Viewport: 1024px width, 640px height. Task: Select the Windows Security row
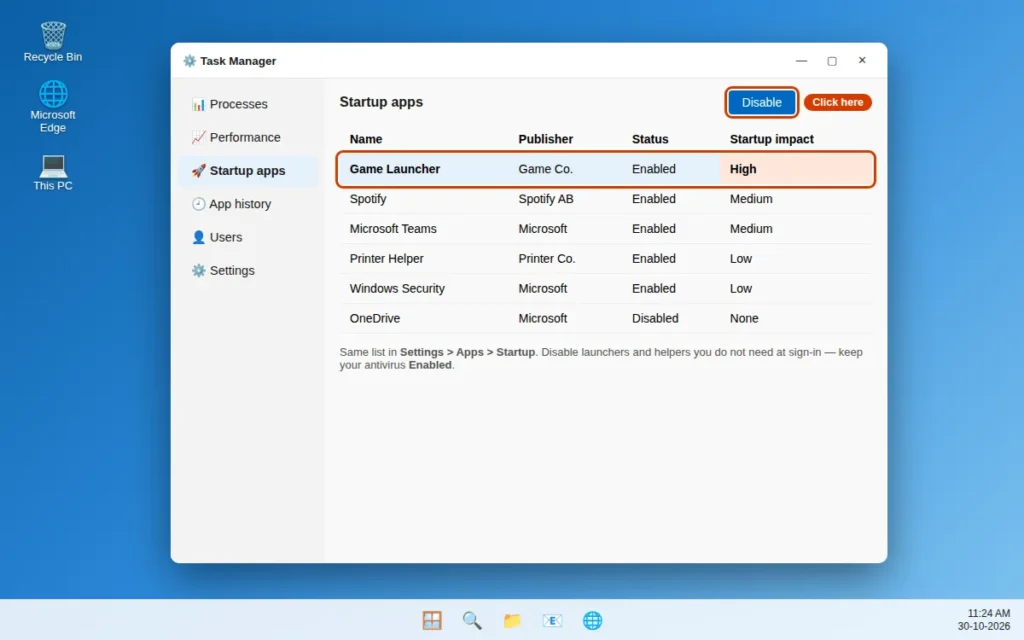click(x=605, y=289)
